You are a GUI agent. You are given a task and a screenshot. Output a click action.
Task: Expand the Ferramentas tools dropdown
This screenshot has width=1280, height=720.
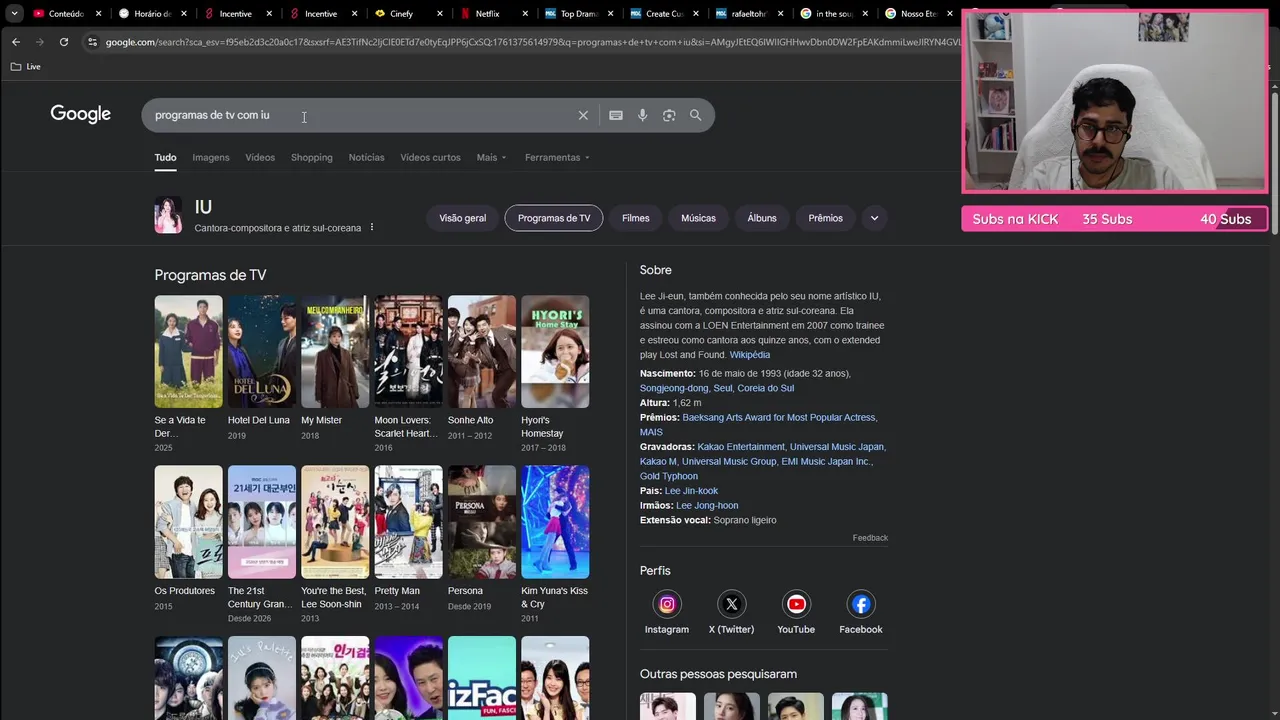557,157
